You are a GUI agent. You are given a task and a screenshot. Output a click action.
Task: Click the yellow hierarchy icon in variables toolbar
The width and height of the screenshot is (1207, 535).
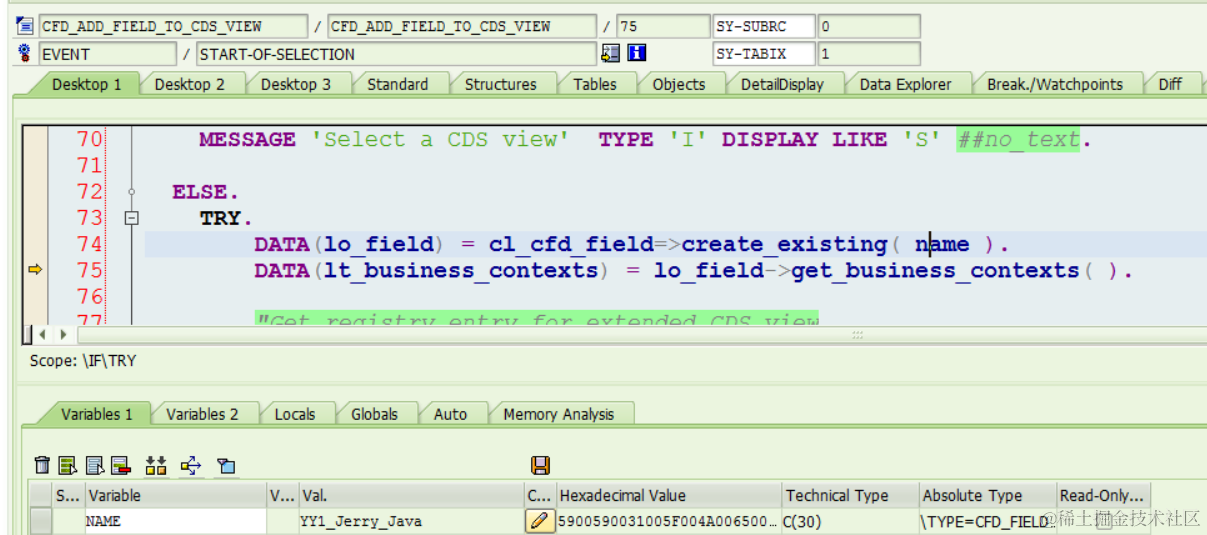[156, 465]
